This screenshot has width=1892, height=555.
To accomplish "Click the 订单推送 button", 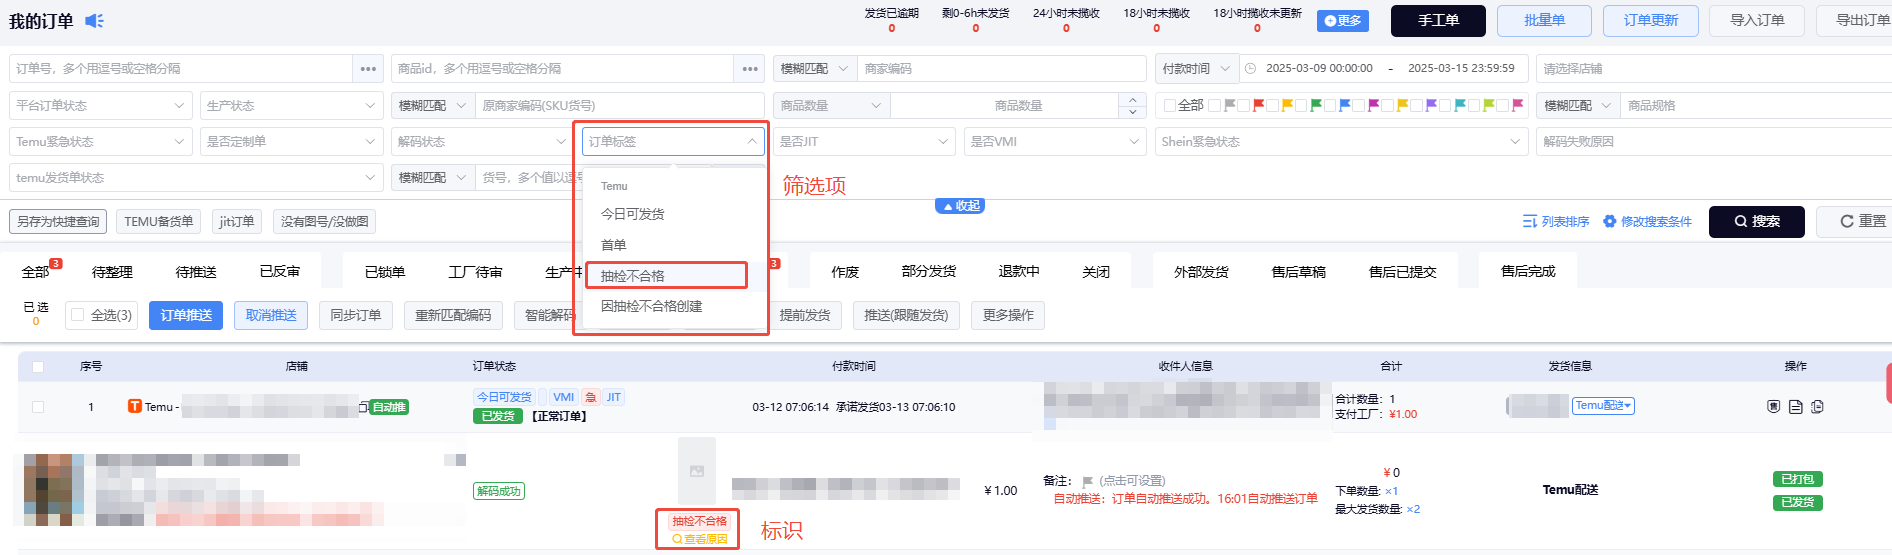I will click(x=186, y=316).
